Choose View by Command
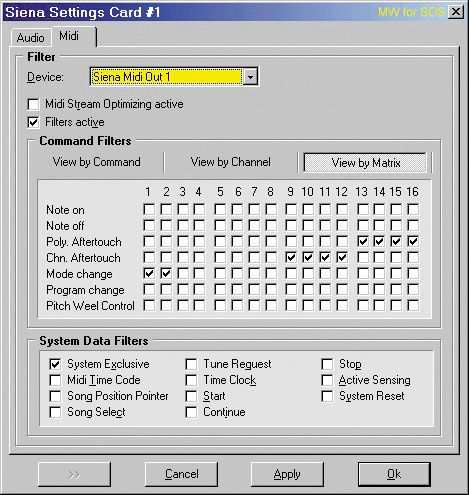This screenshot has width=469, height=495. point(97,162)
